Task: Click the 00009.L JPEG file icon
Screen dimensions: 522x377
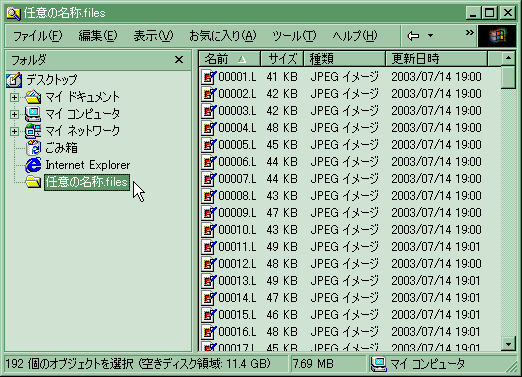Action: point(209,213)
